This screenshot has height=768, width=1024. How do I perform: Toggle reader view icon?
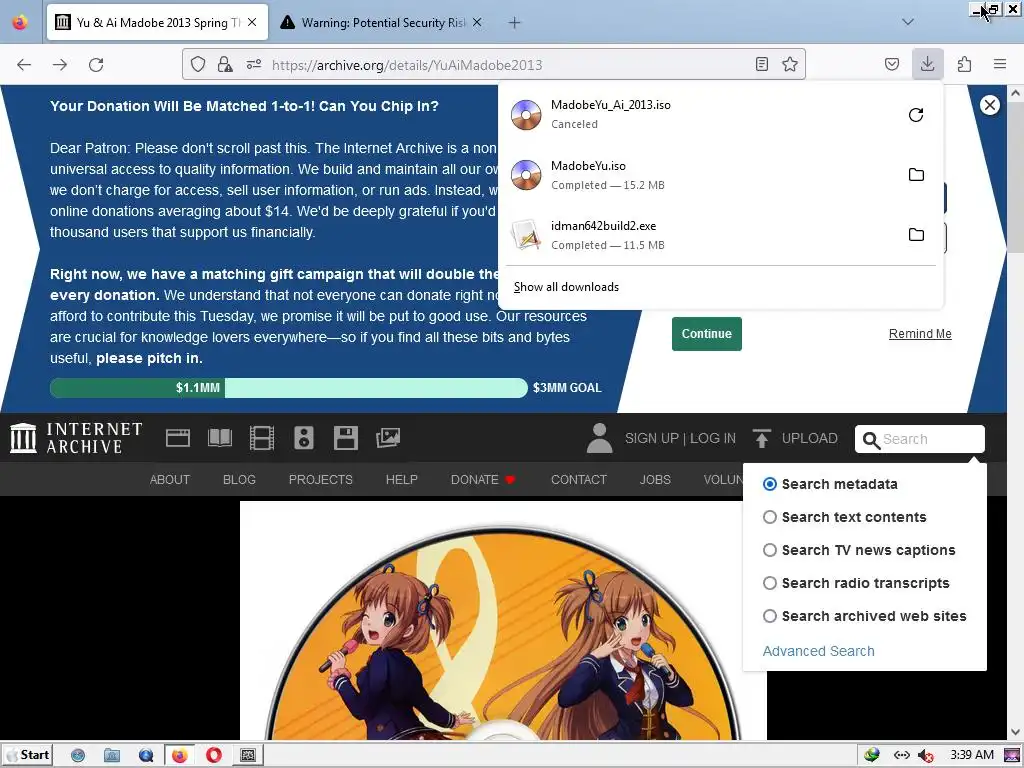click(761, 64)
